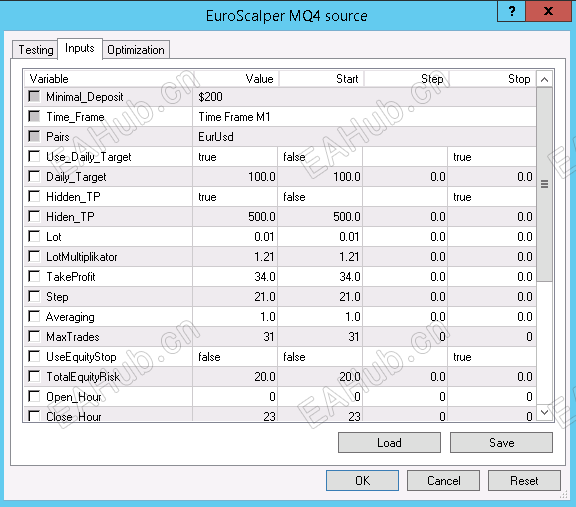Click Hiden_TP value 500.0

coord(235,217)
